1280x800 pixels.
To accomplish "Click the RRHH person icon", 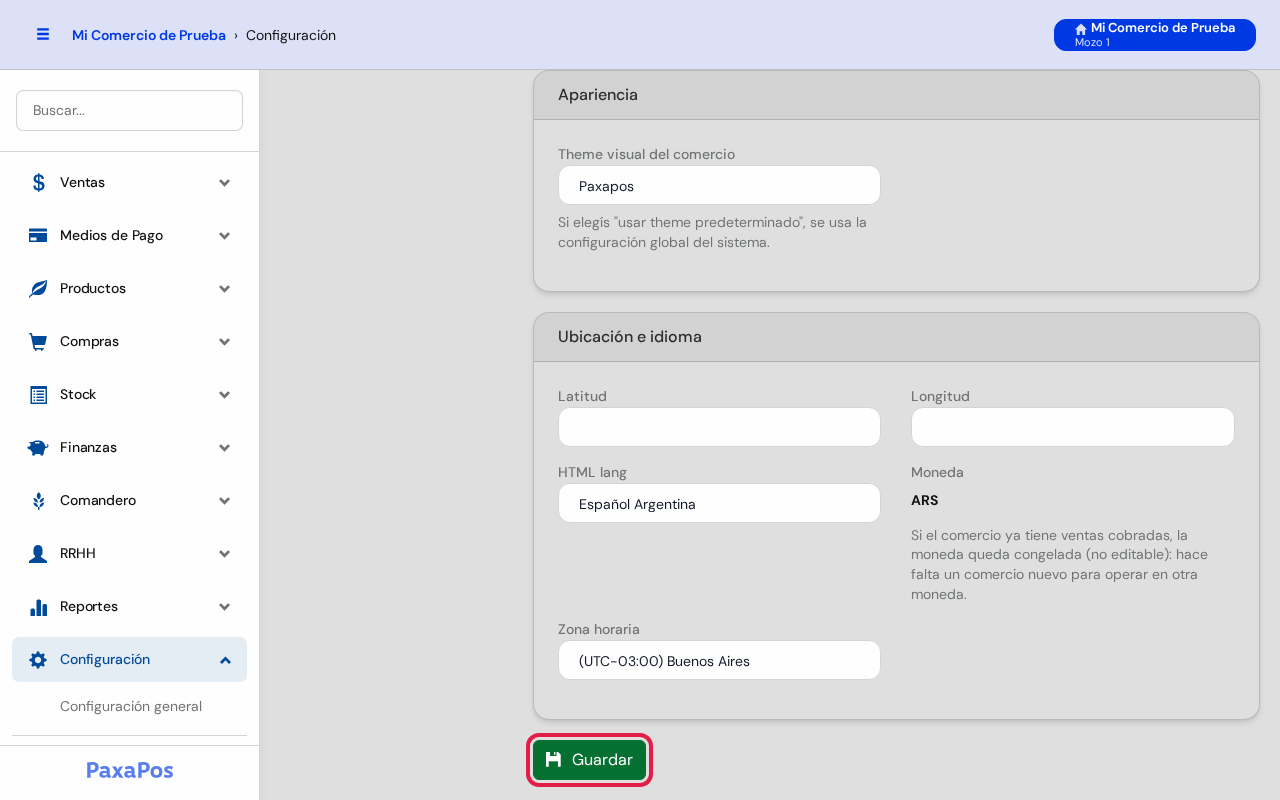I will (x=38, y=554).
